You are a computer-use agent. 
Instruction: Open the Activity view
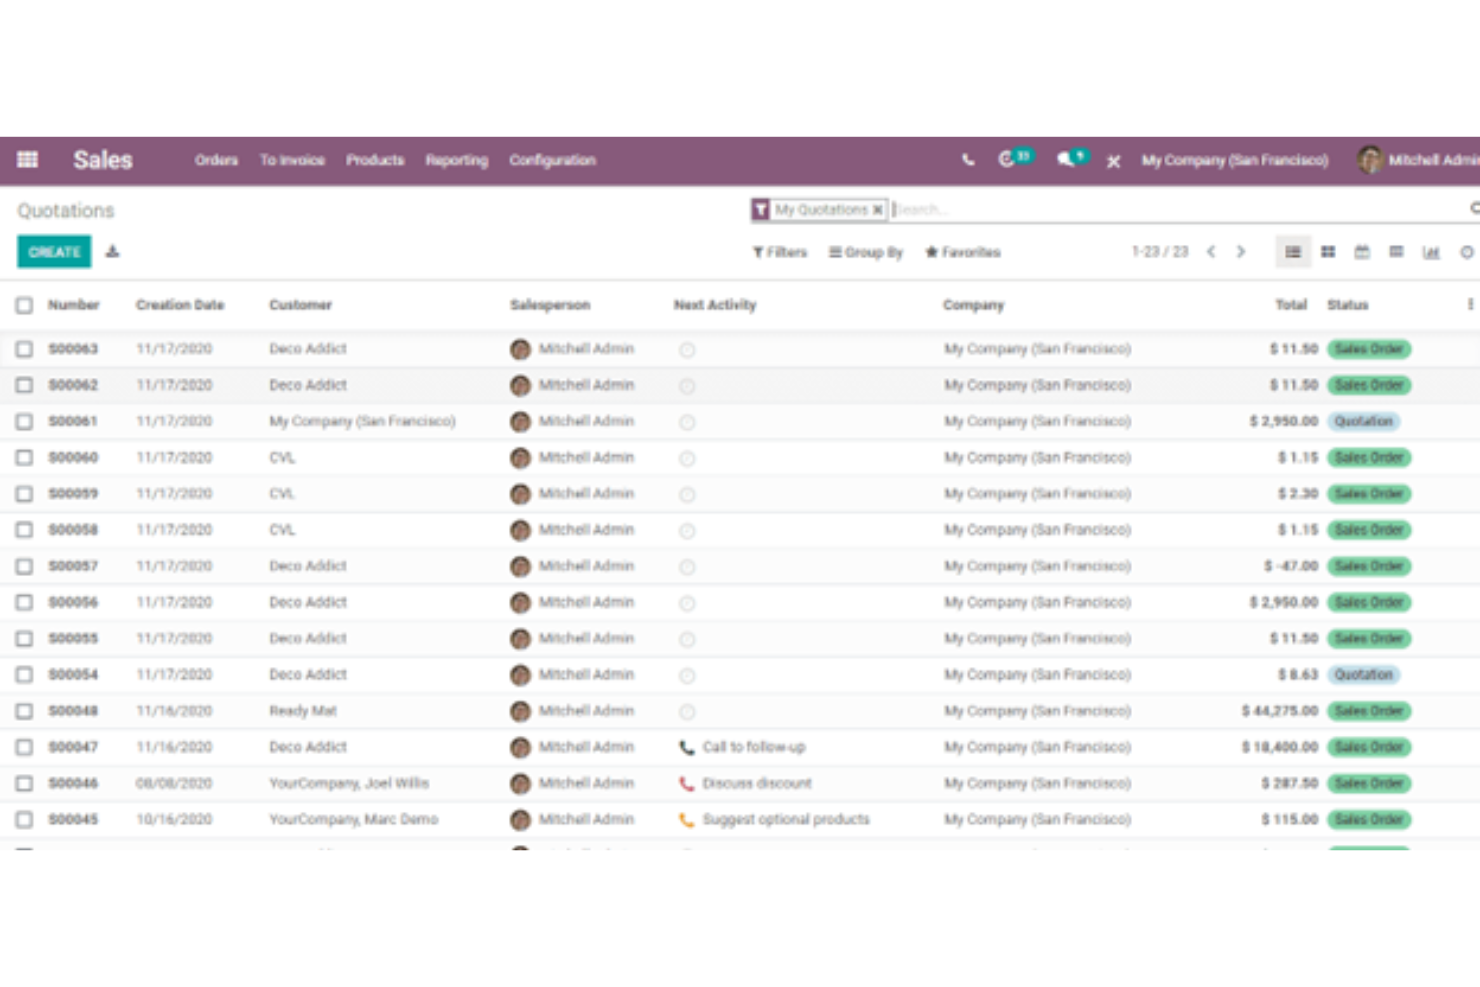(x=1464, y=252)
